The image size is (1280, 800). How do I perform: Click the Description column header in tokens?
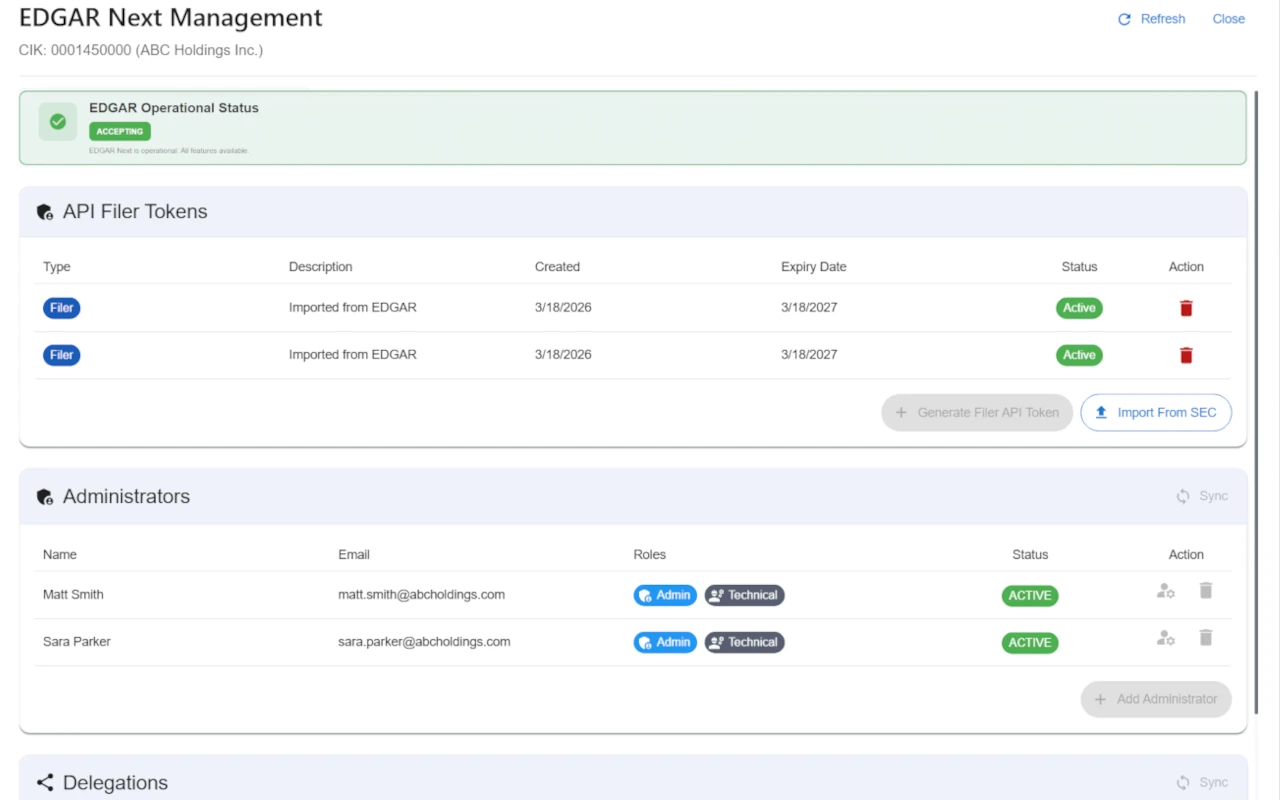point(320,267)
